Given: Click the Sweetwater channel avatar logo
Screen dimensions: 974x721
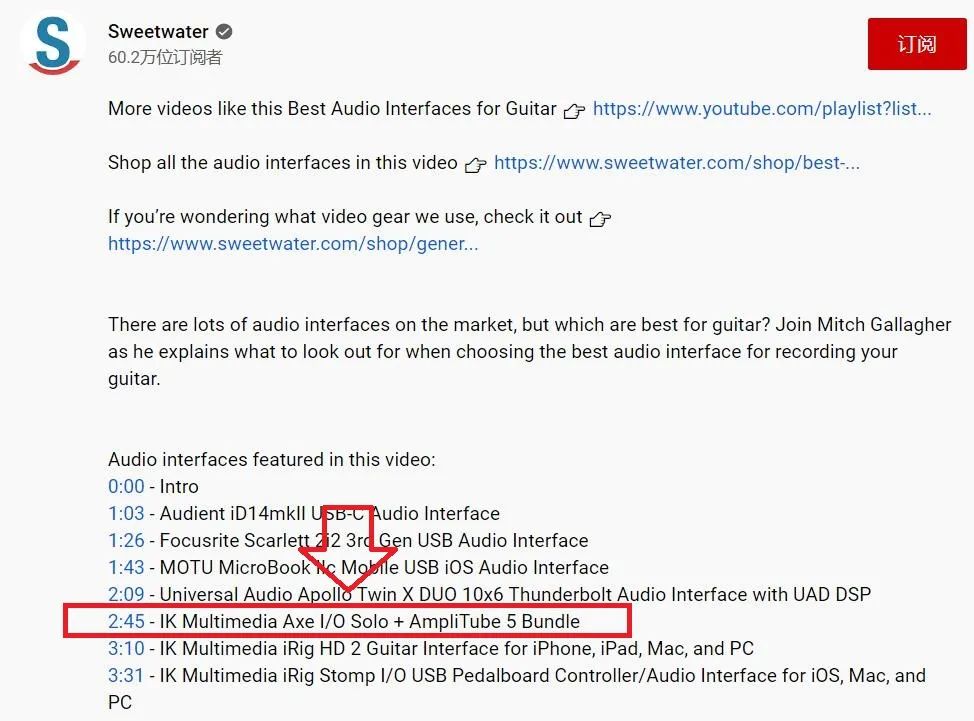Looking at the screenshot, I should (53, 43).
